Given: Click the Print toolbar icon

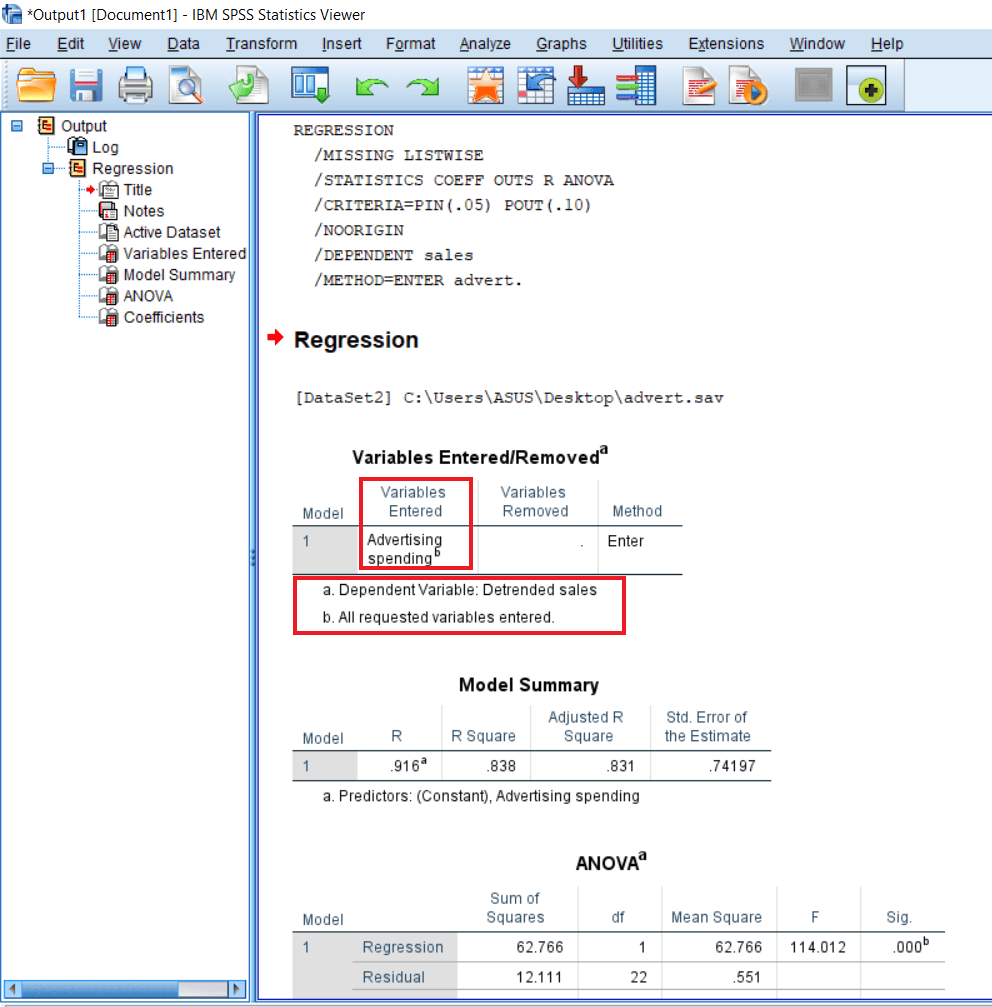Looking at the screenshot, I should [x=135, y=85].
